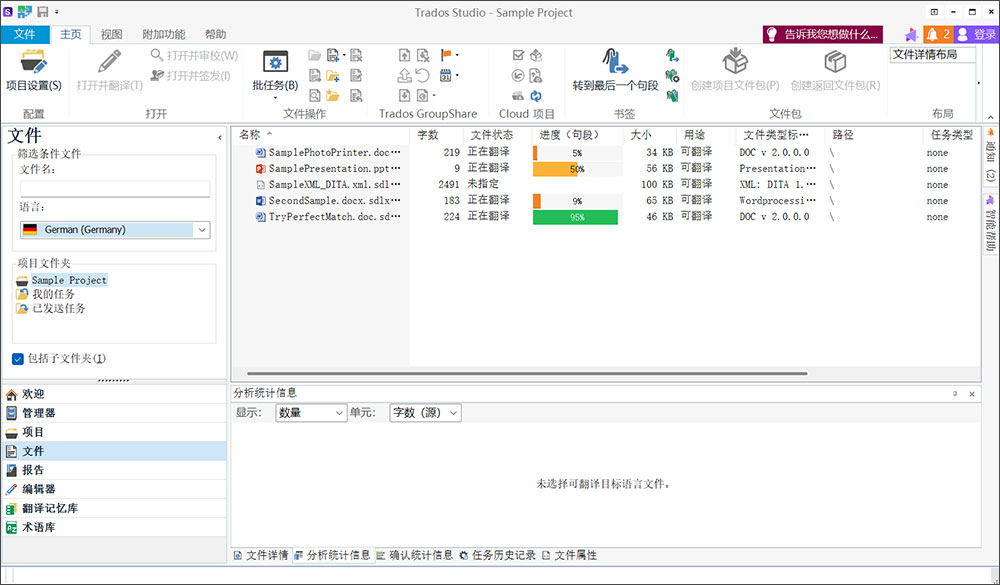
Task: Click the green puzzle-piece icon in title bar
Action: tap(24, 11)
